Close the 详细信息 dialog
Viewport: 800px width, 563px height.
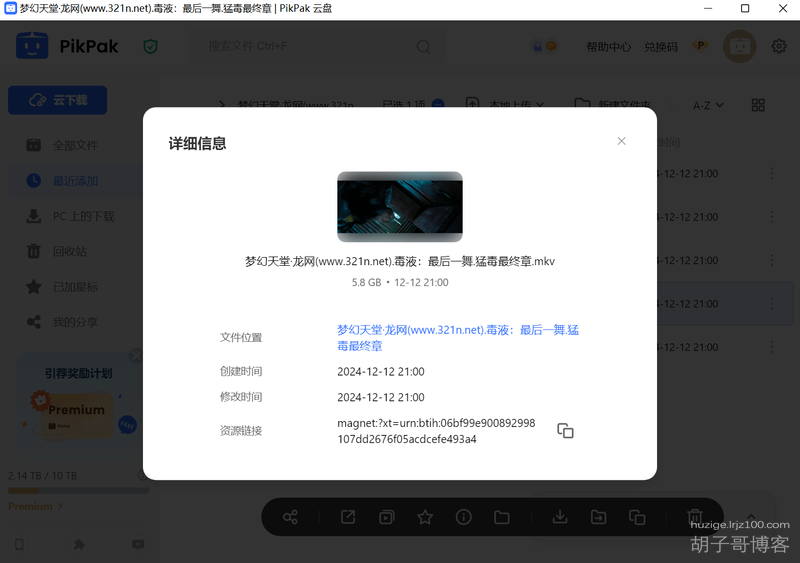click(621, 141)
